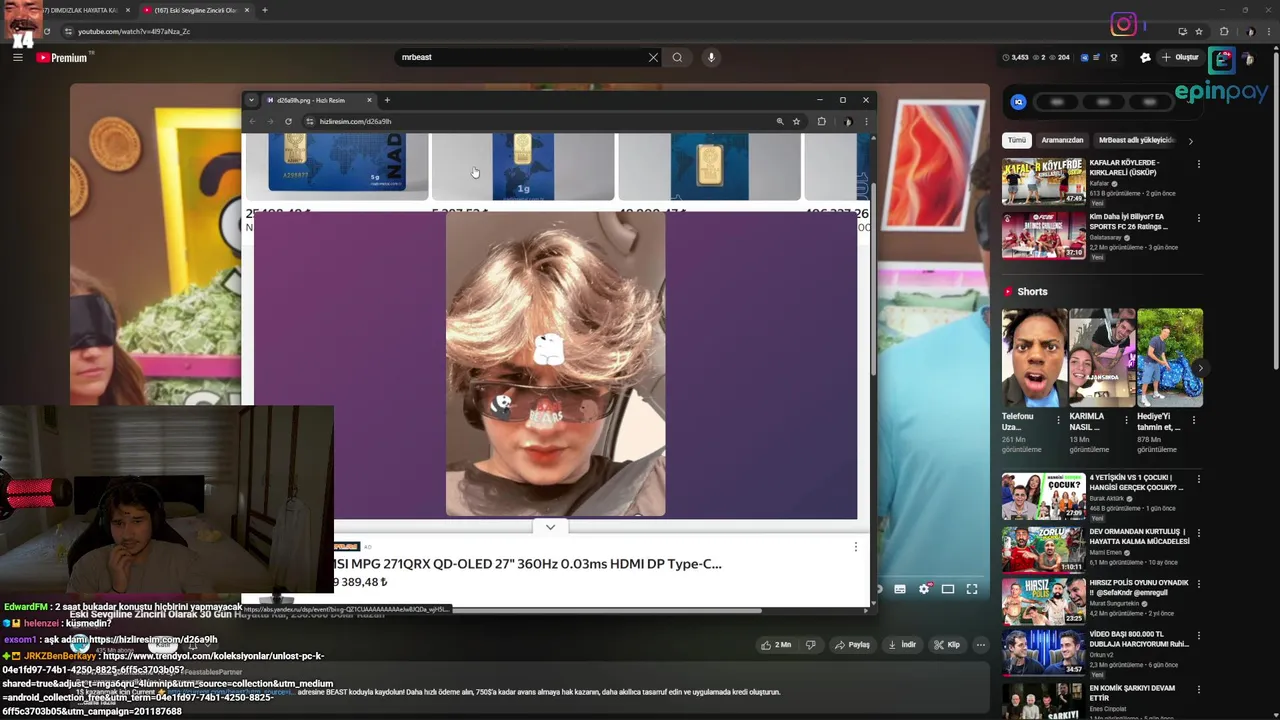Viewport: 1280px width, 720px height.
Task: Open new tab in main Chrome window
Action: coord(264,10)
